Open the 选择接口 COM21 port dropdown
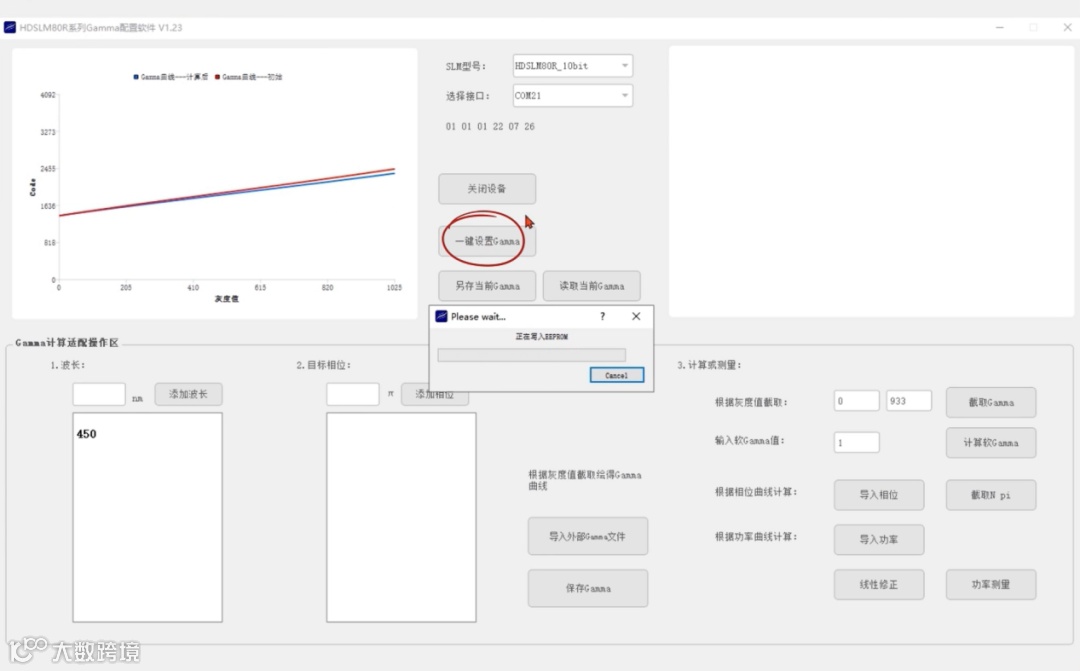Image resolution: width=1080 pixels, height=671 pixels. 572,95
